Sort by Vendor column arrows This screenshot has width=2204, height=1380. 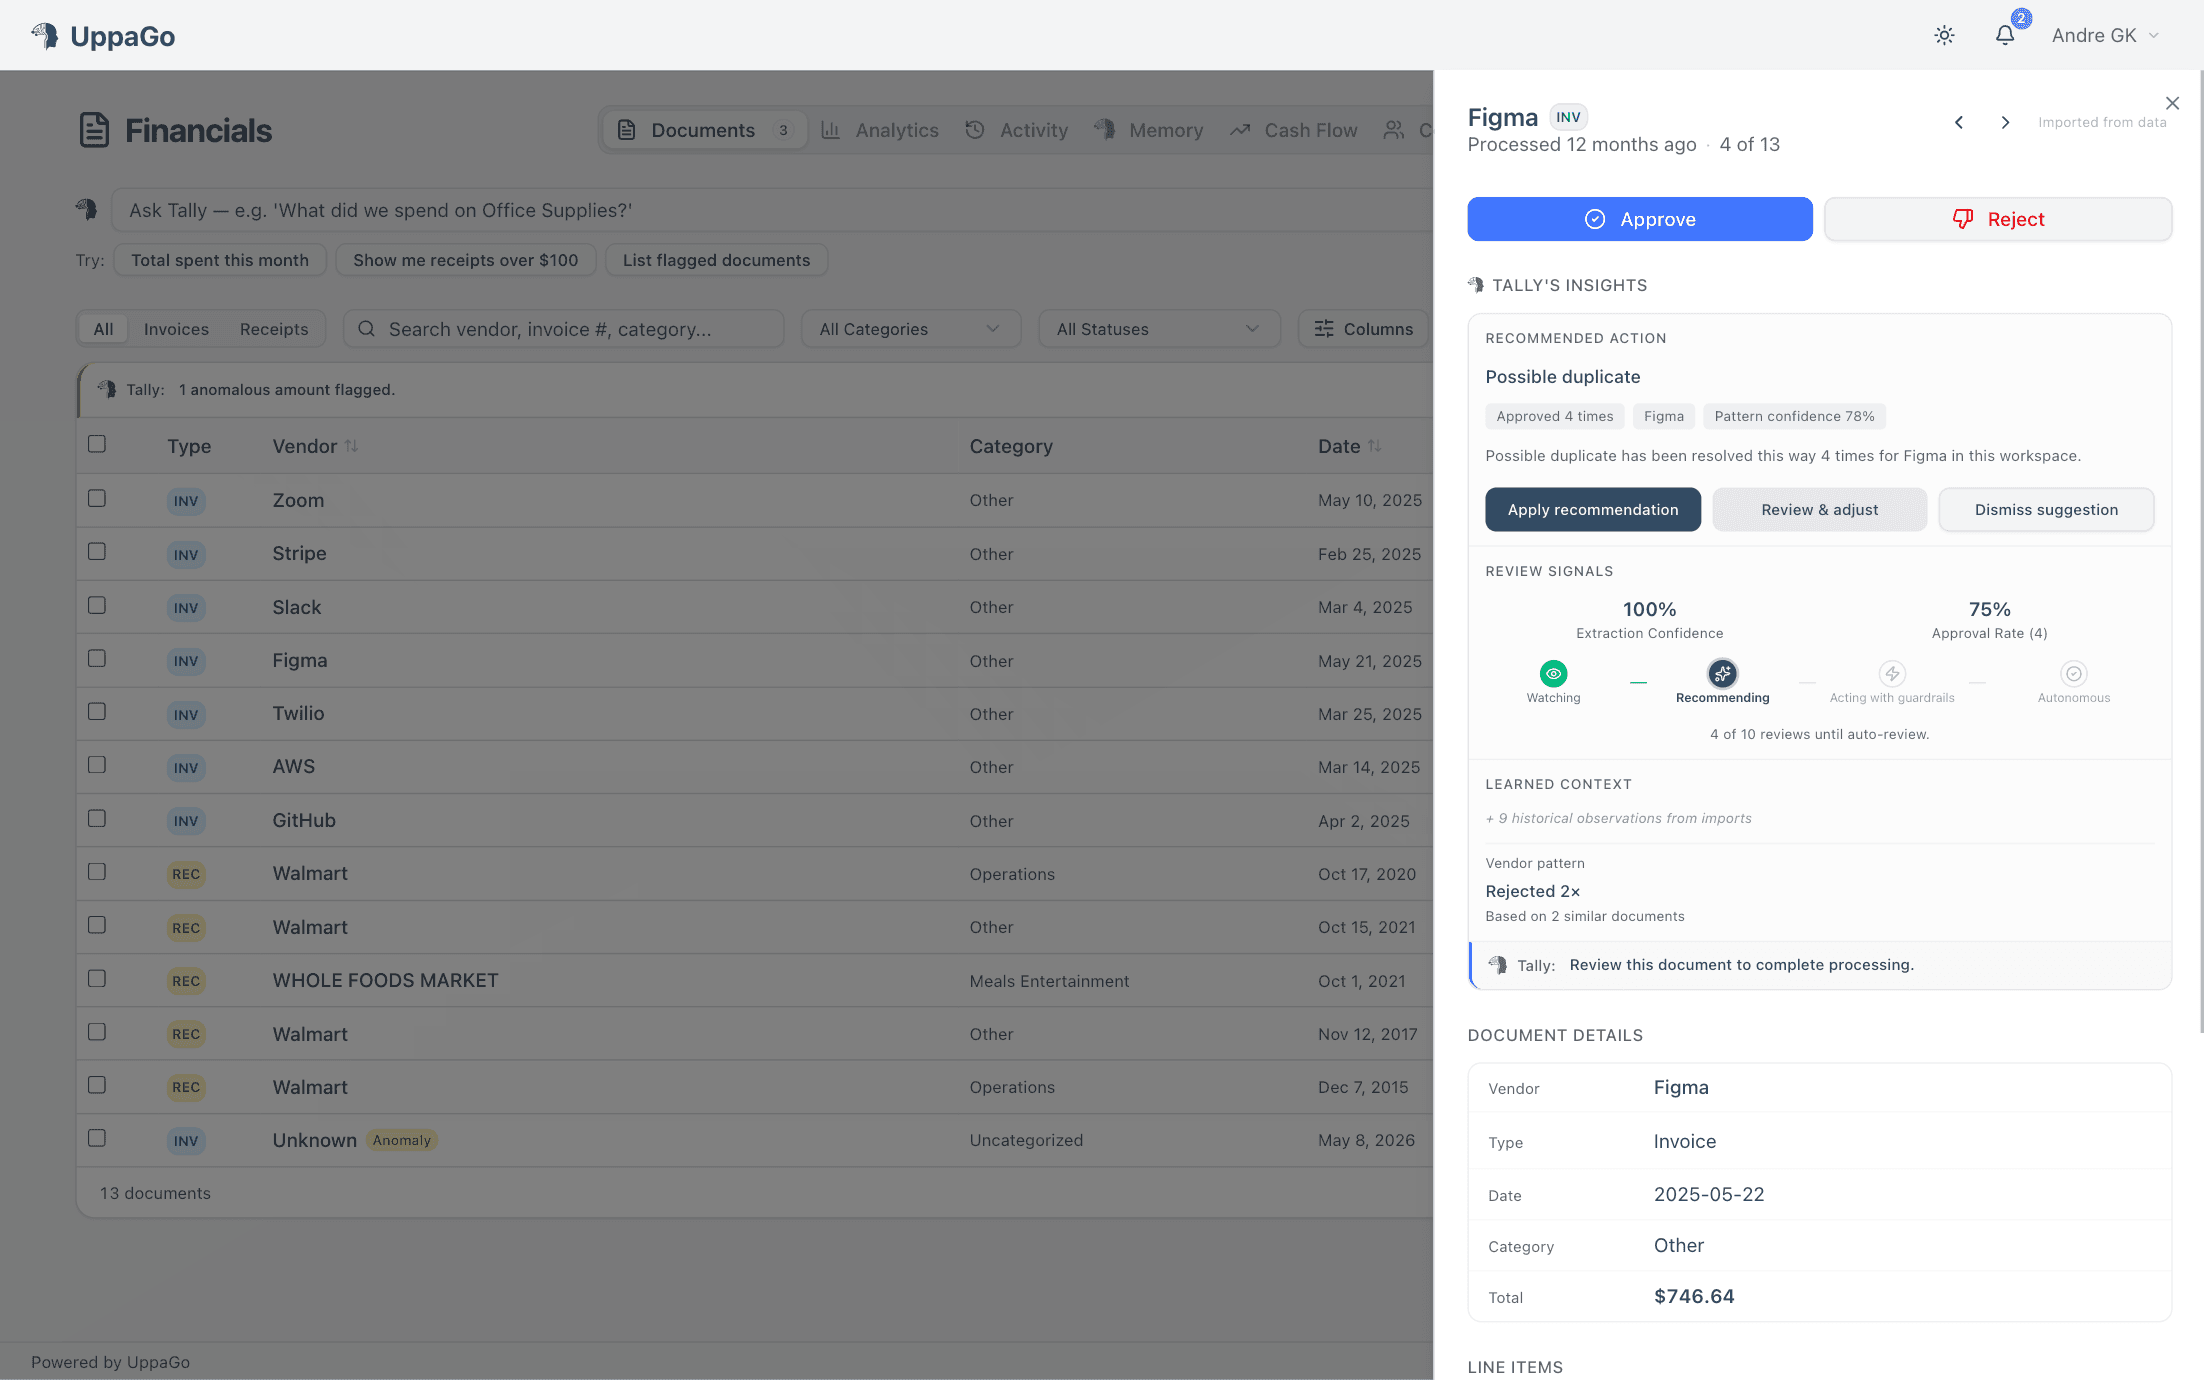click(x=351, y=446)
